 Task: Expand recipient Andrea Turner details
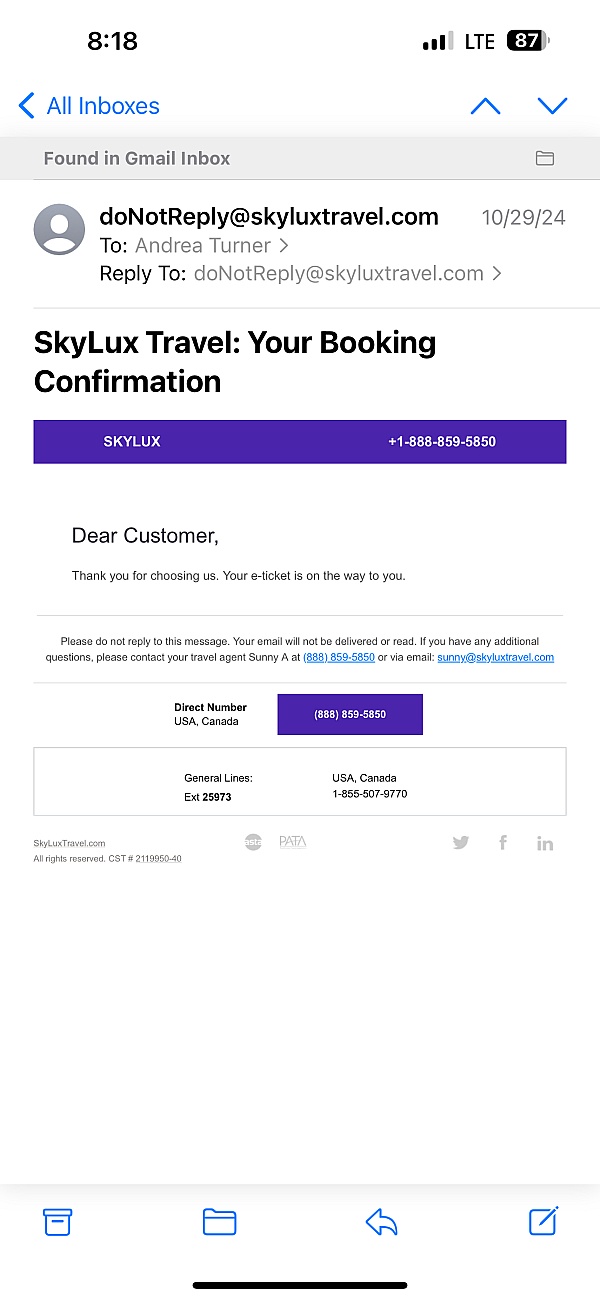(212, 246)
